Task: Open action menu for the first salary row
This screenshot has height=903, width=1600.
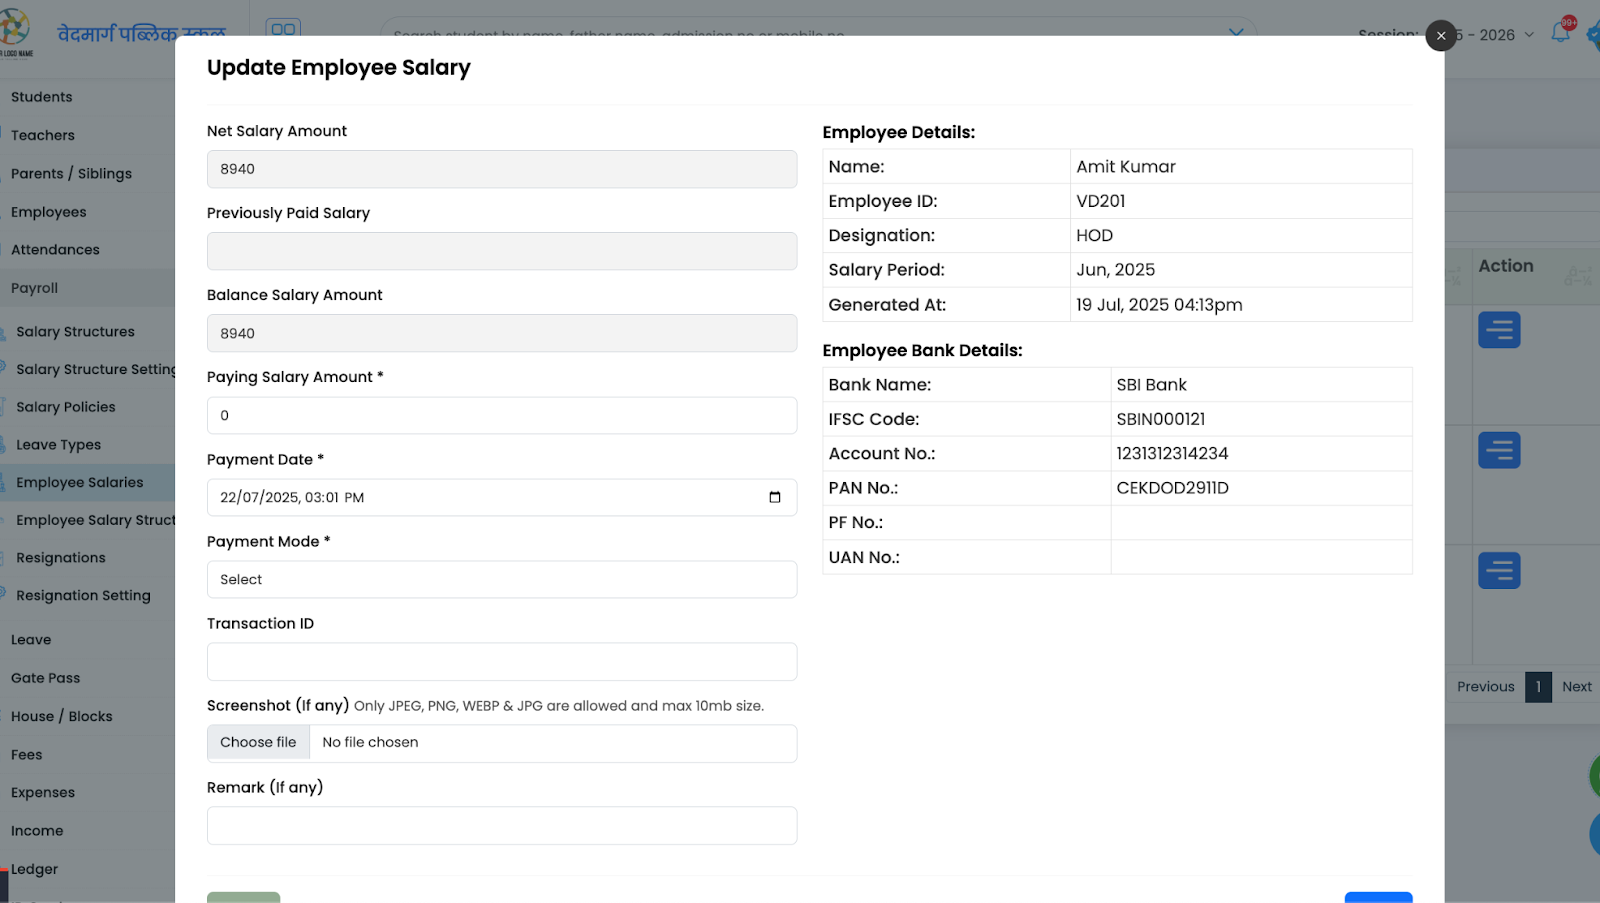Action: point(1499,329)
